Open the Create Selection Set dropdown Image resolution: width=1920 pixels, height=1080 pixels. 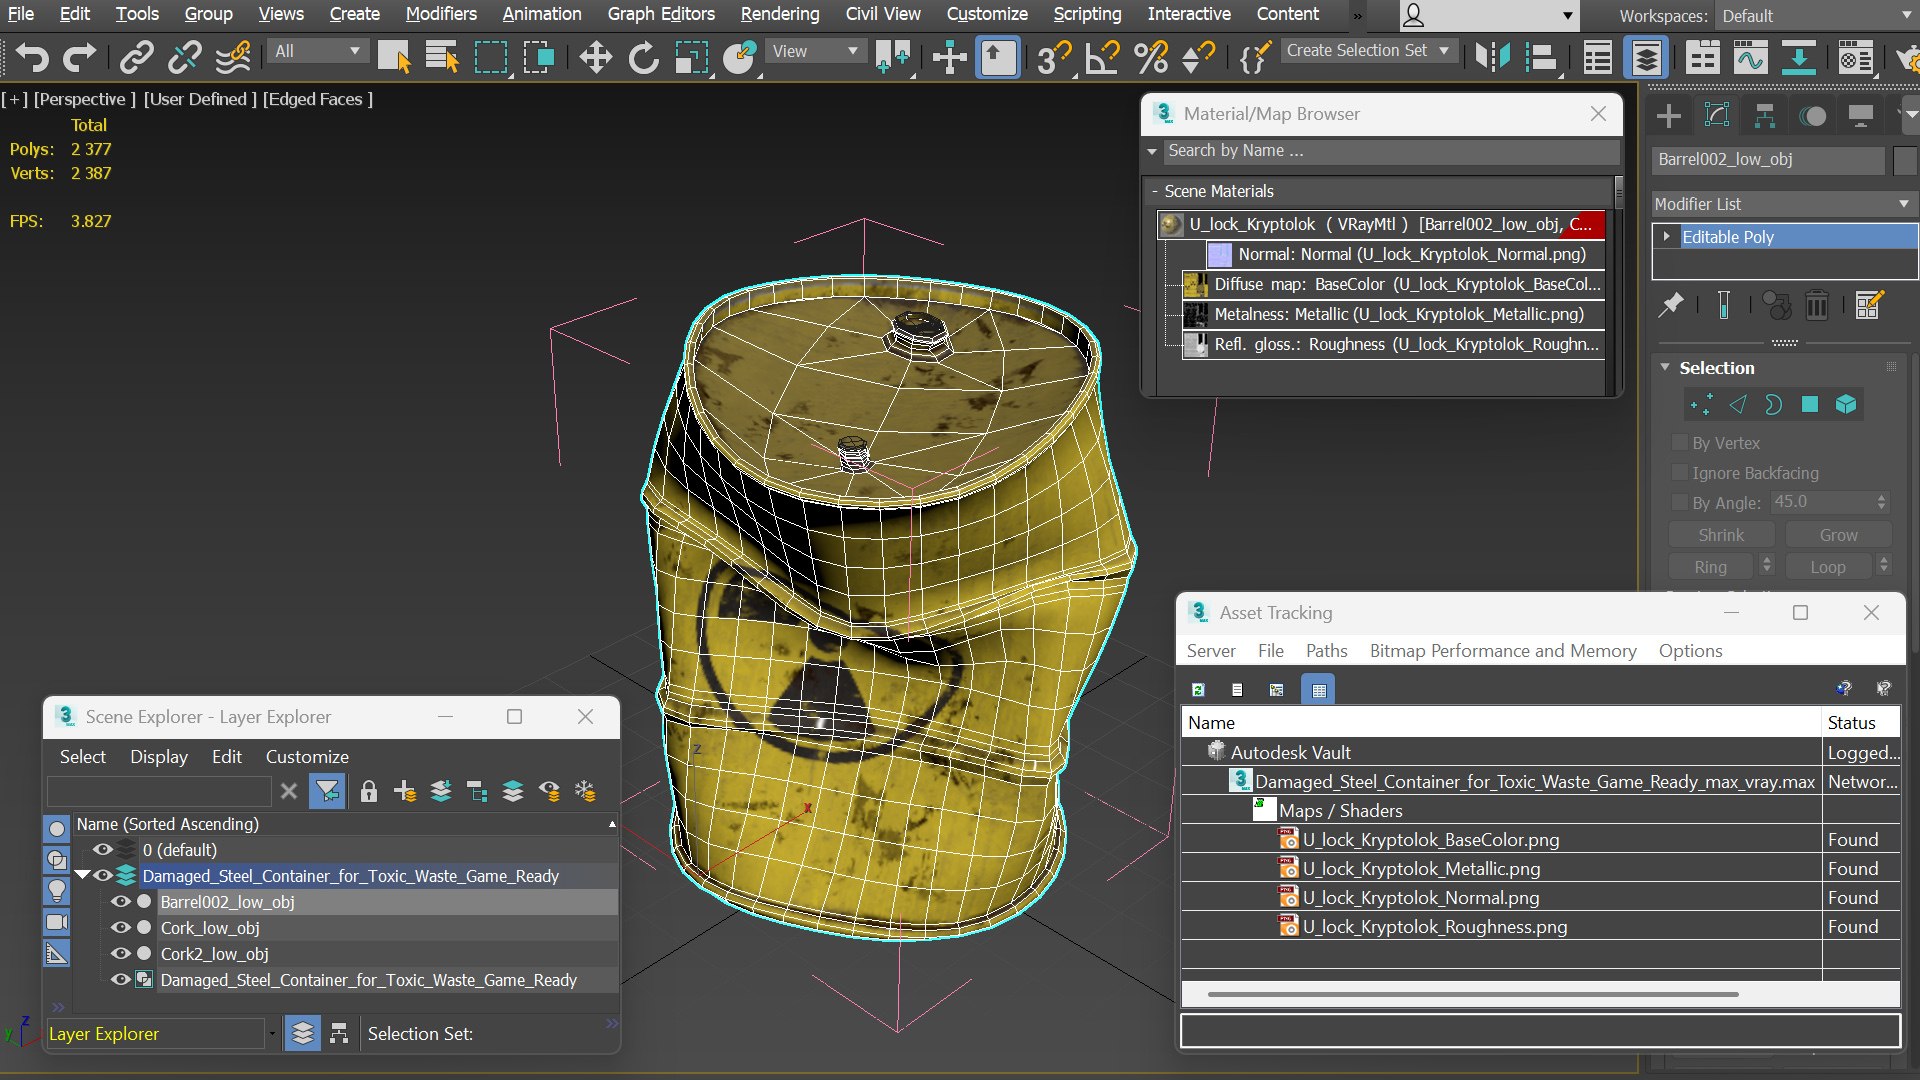pyautogui.click(x=1367, y=50)
